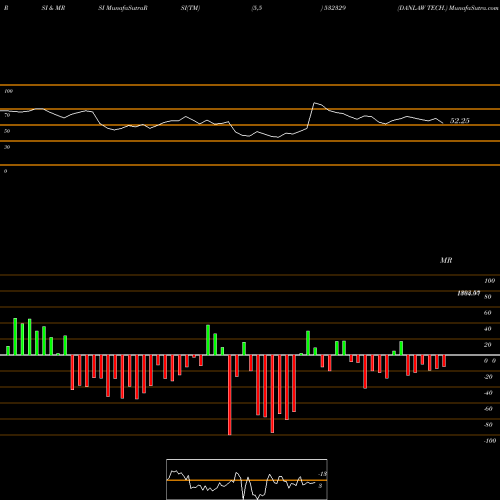Click the RSI value label 52.25
The image size is (500, 500).
click(460, 121)
